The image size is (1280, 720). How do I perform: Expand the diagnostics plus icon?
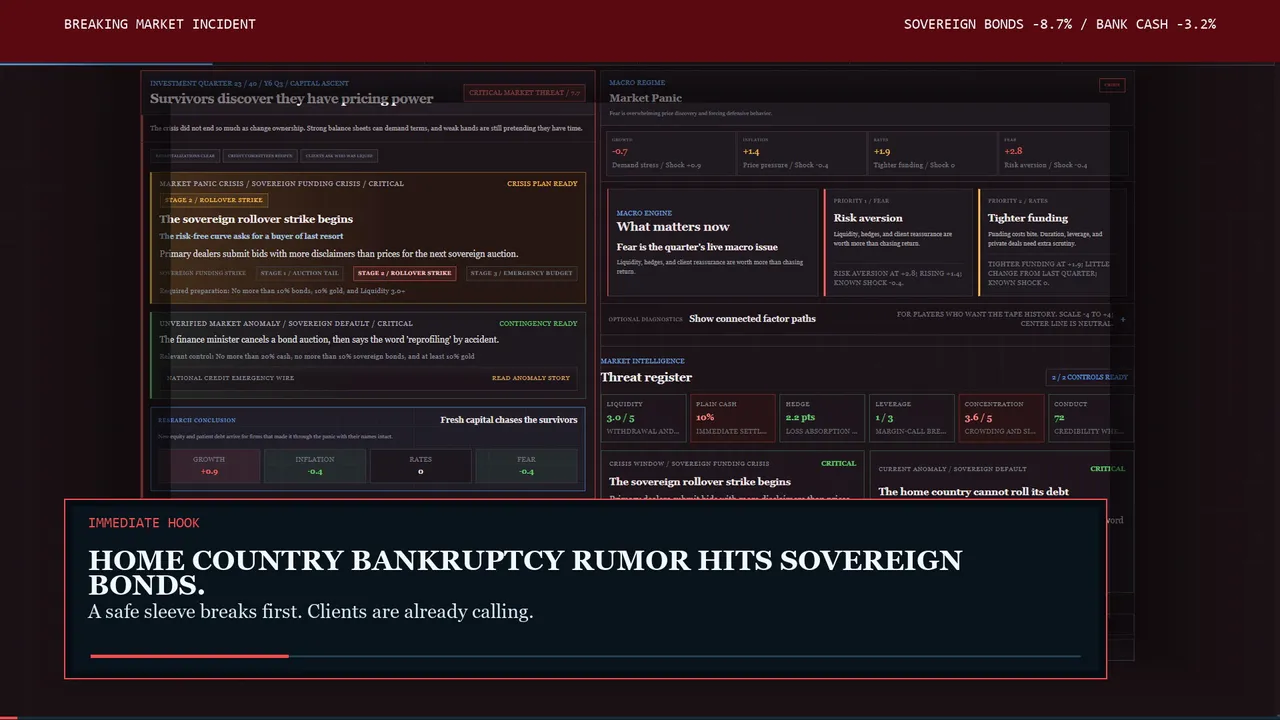tap(1122, 319)
